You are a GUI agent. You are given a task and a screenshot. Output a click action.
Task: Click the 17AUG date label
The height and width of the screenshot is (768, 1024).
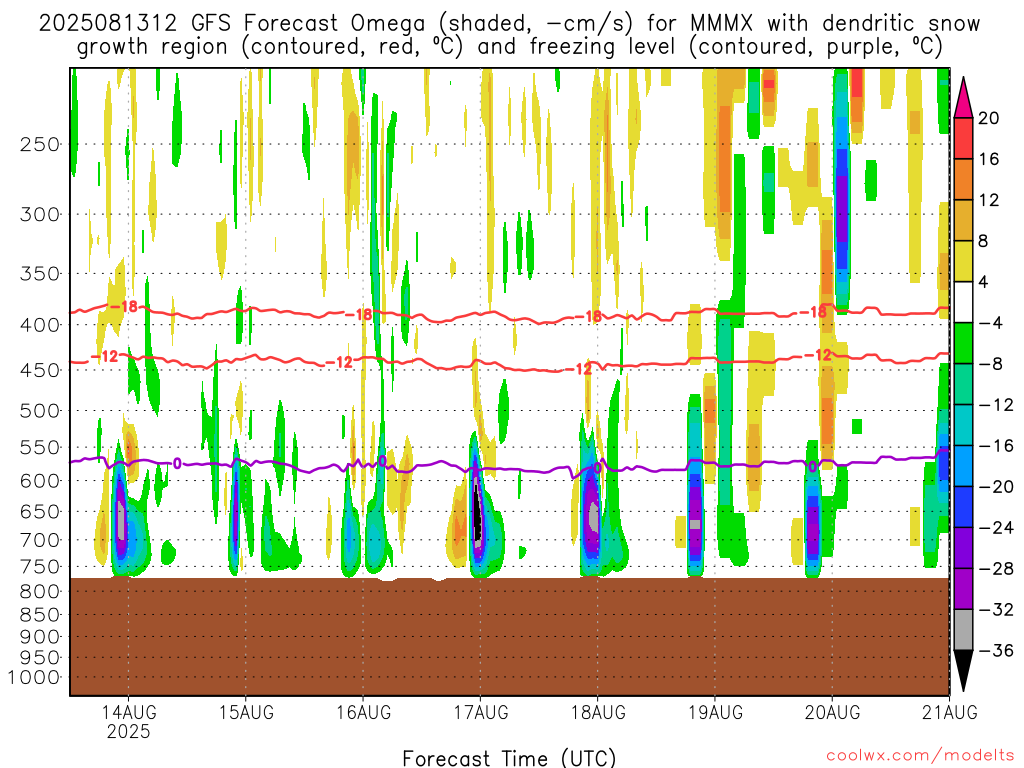click(x=481, y=712)
